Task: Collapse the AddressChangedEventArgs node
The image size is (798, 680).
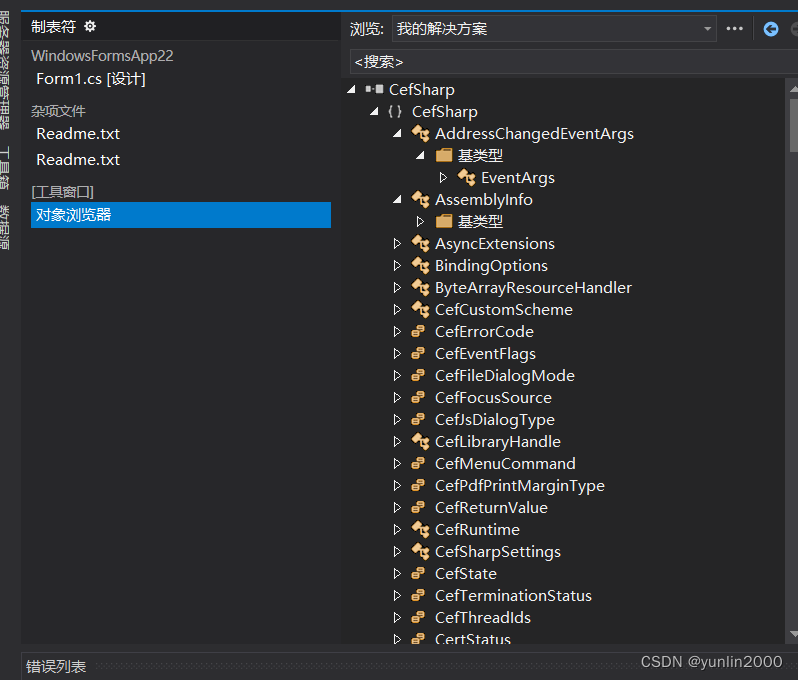Action: (x=397, y=133)
